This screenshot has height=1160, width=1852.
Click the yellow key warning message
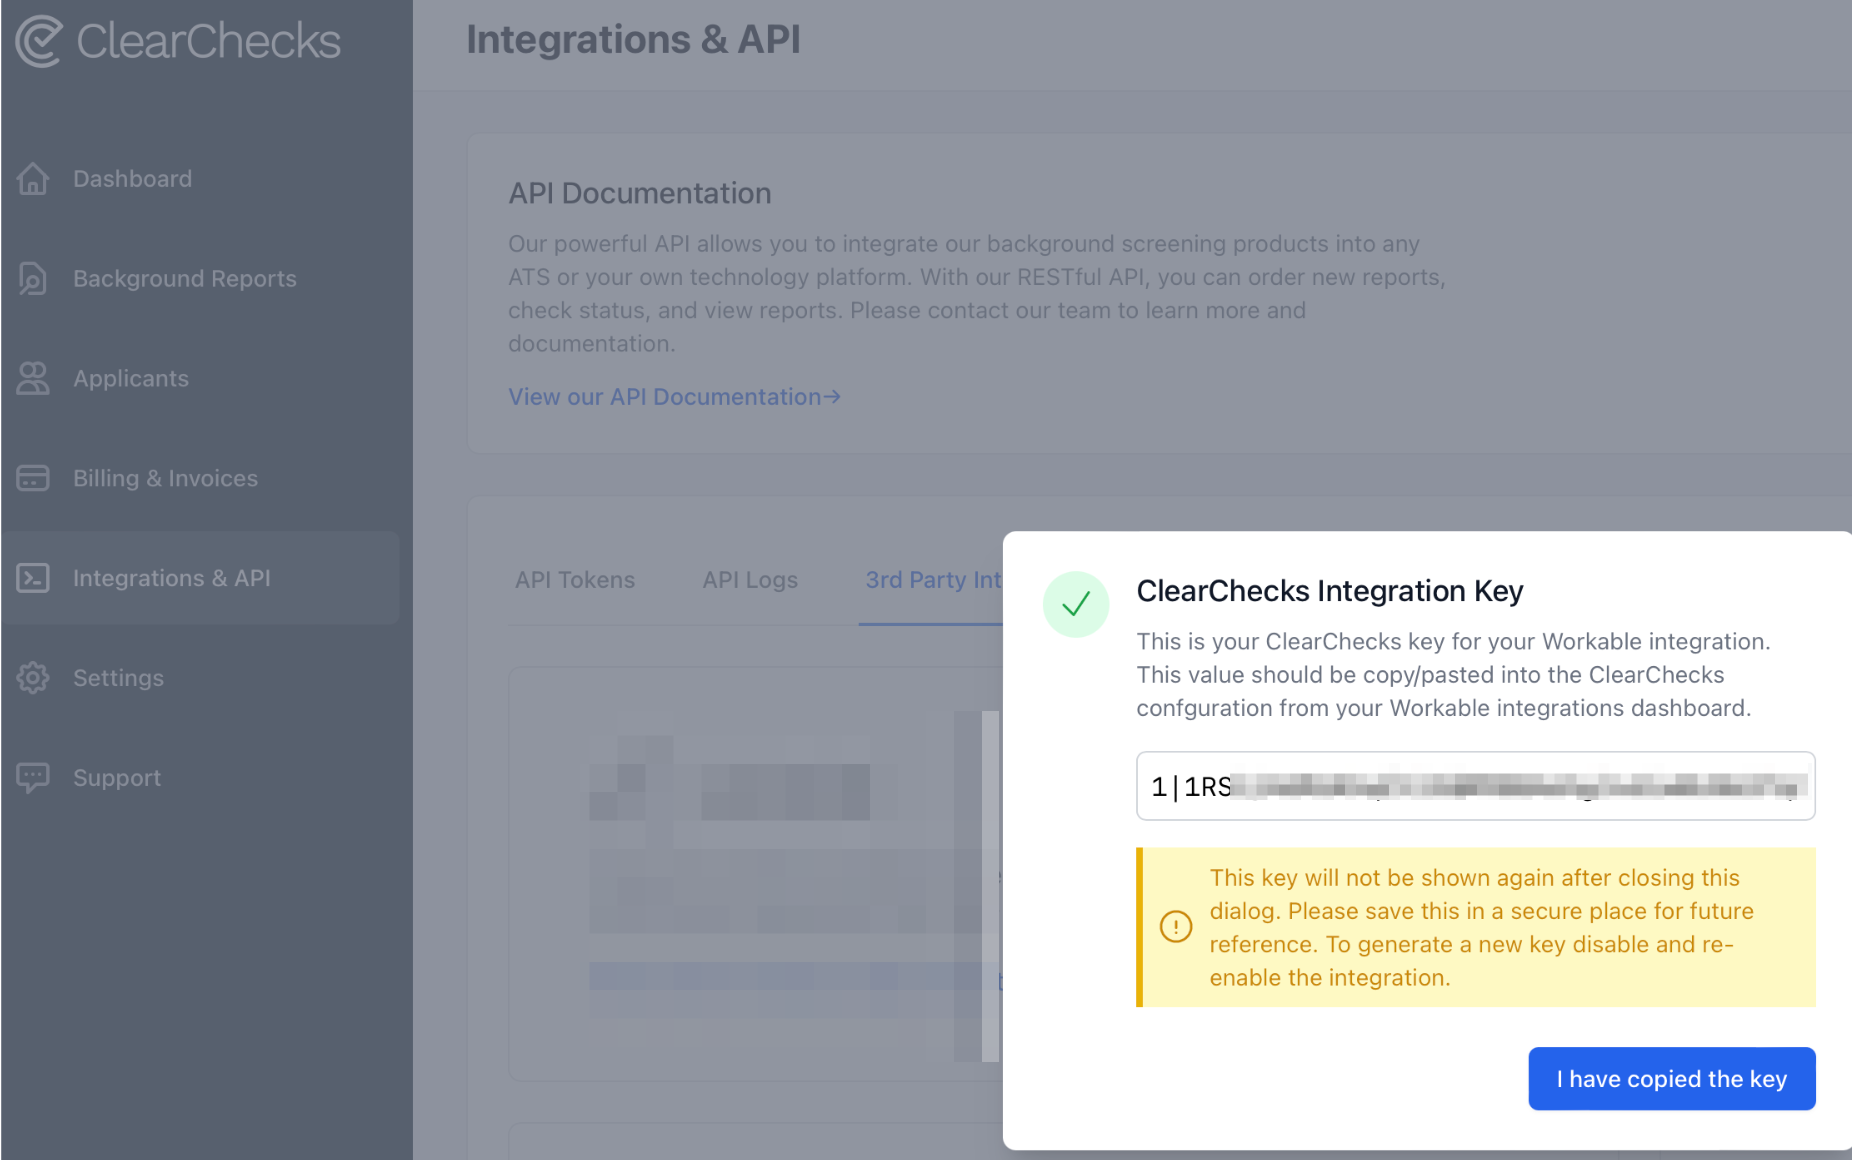pos(1475,927)
